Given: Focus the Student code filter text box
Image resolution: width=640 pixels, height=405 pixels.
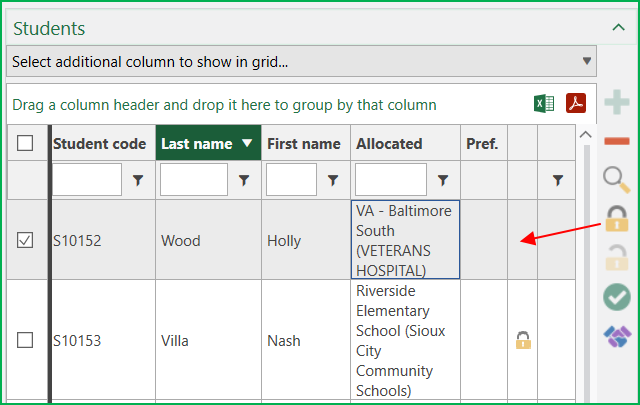Looking at the screenshot, I should pyautogui.click(x=87, y=179).
